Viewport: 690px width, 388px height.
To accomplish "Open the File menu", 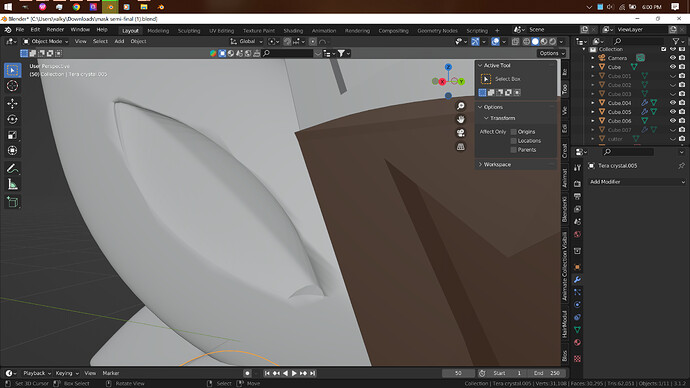I will 20,30.
